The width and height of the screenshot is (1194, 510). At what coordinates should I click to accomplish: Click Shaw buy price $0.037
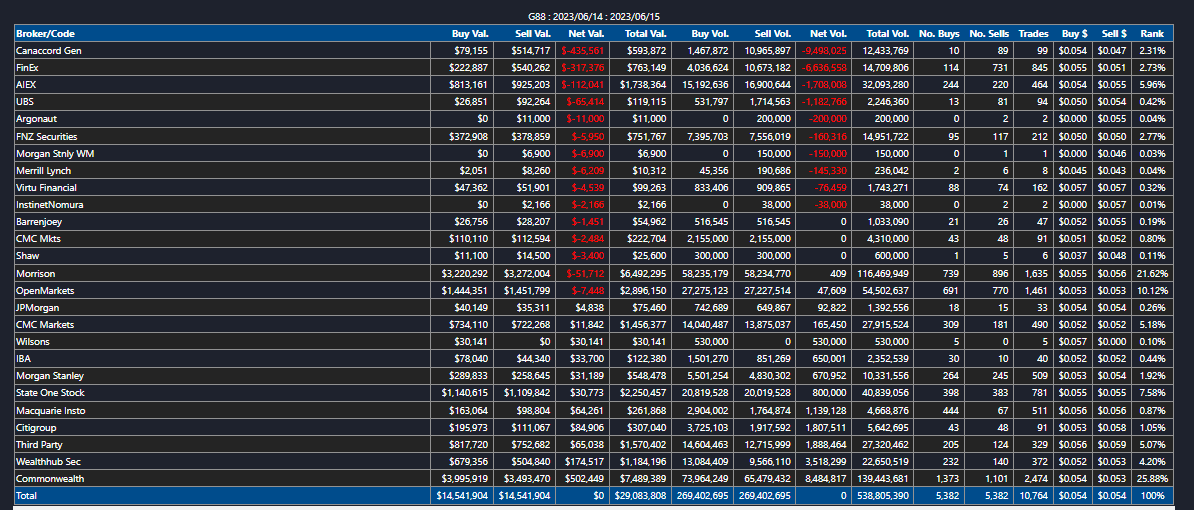(x=1074, y=256)
